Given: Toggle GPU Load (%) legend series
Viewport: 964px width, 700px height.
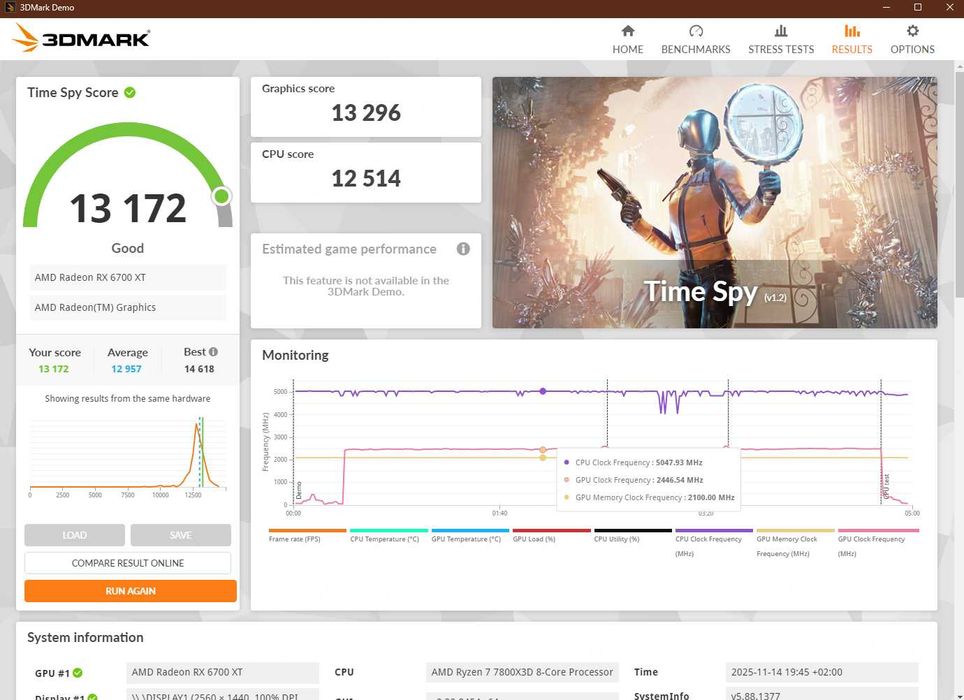Looking at the screenshot, I should tap(551, 535).
